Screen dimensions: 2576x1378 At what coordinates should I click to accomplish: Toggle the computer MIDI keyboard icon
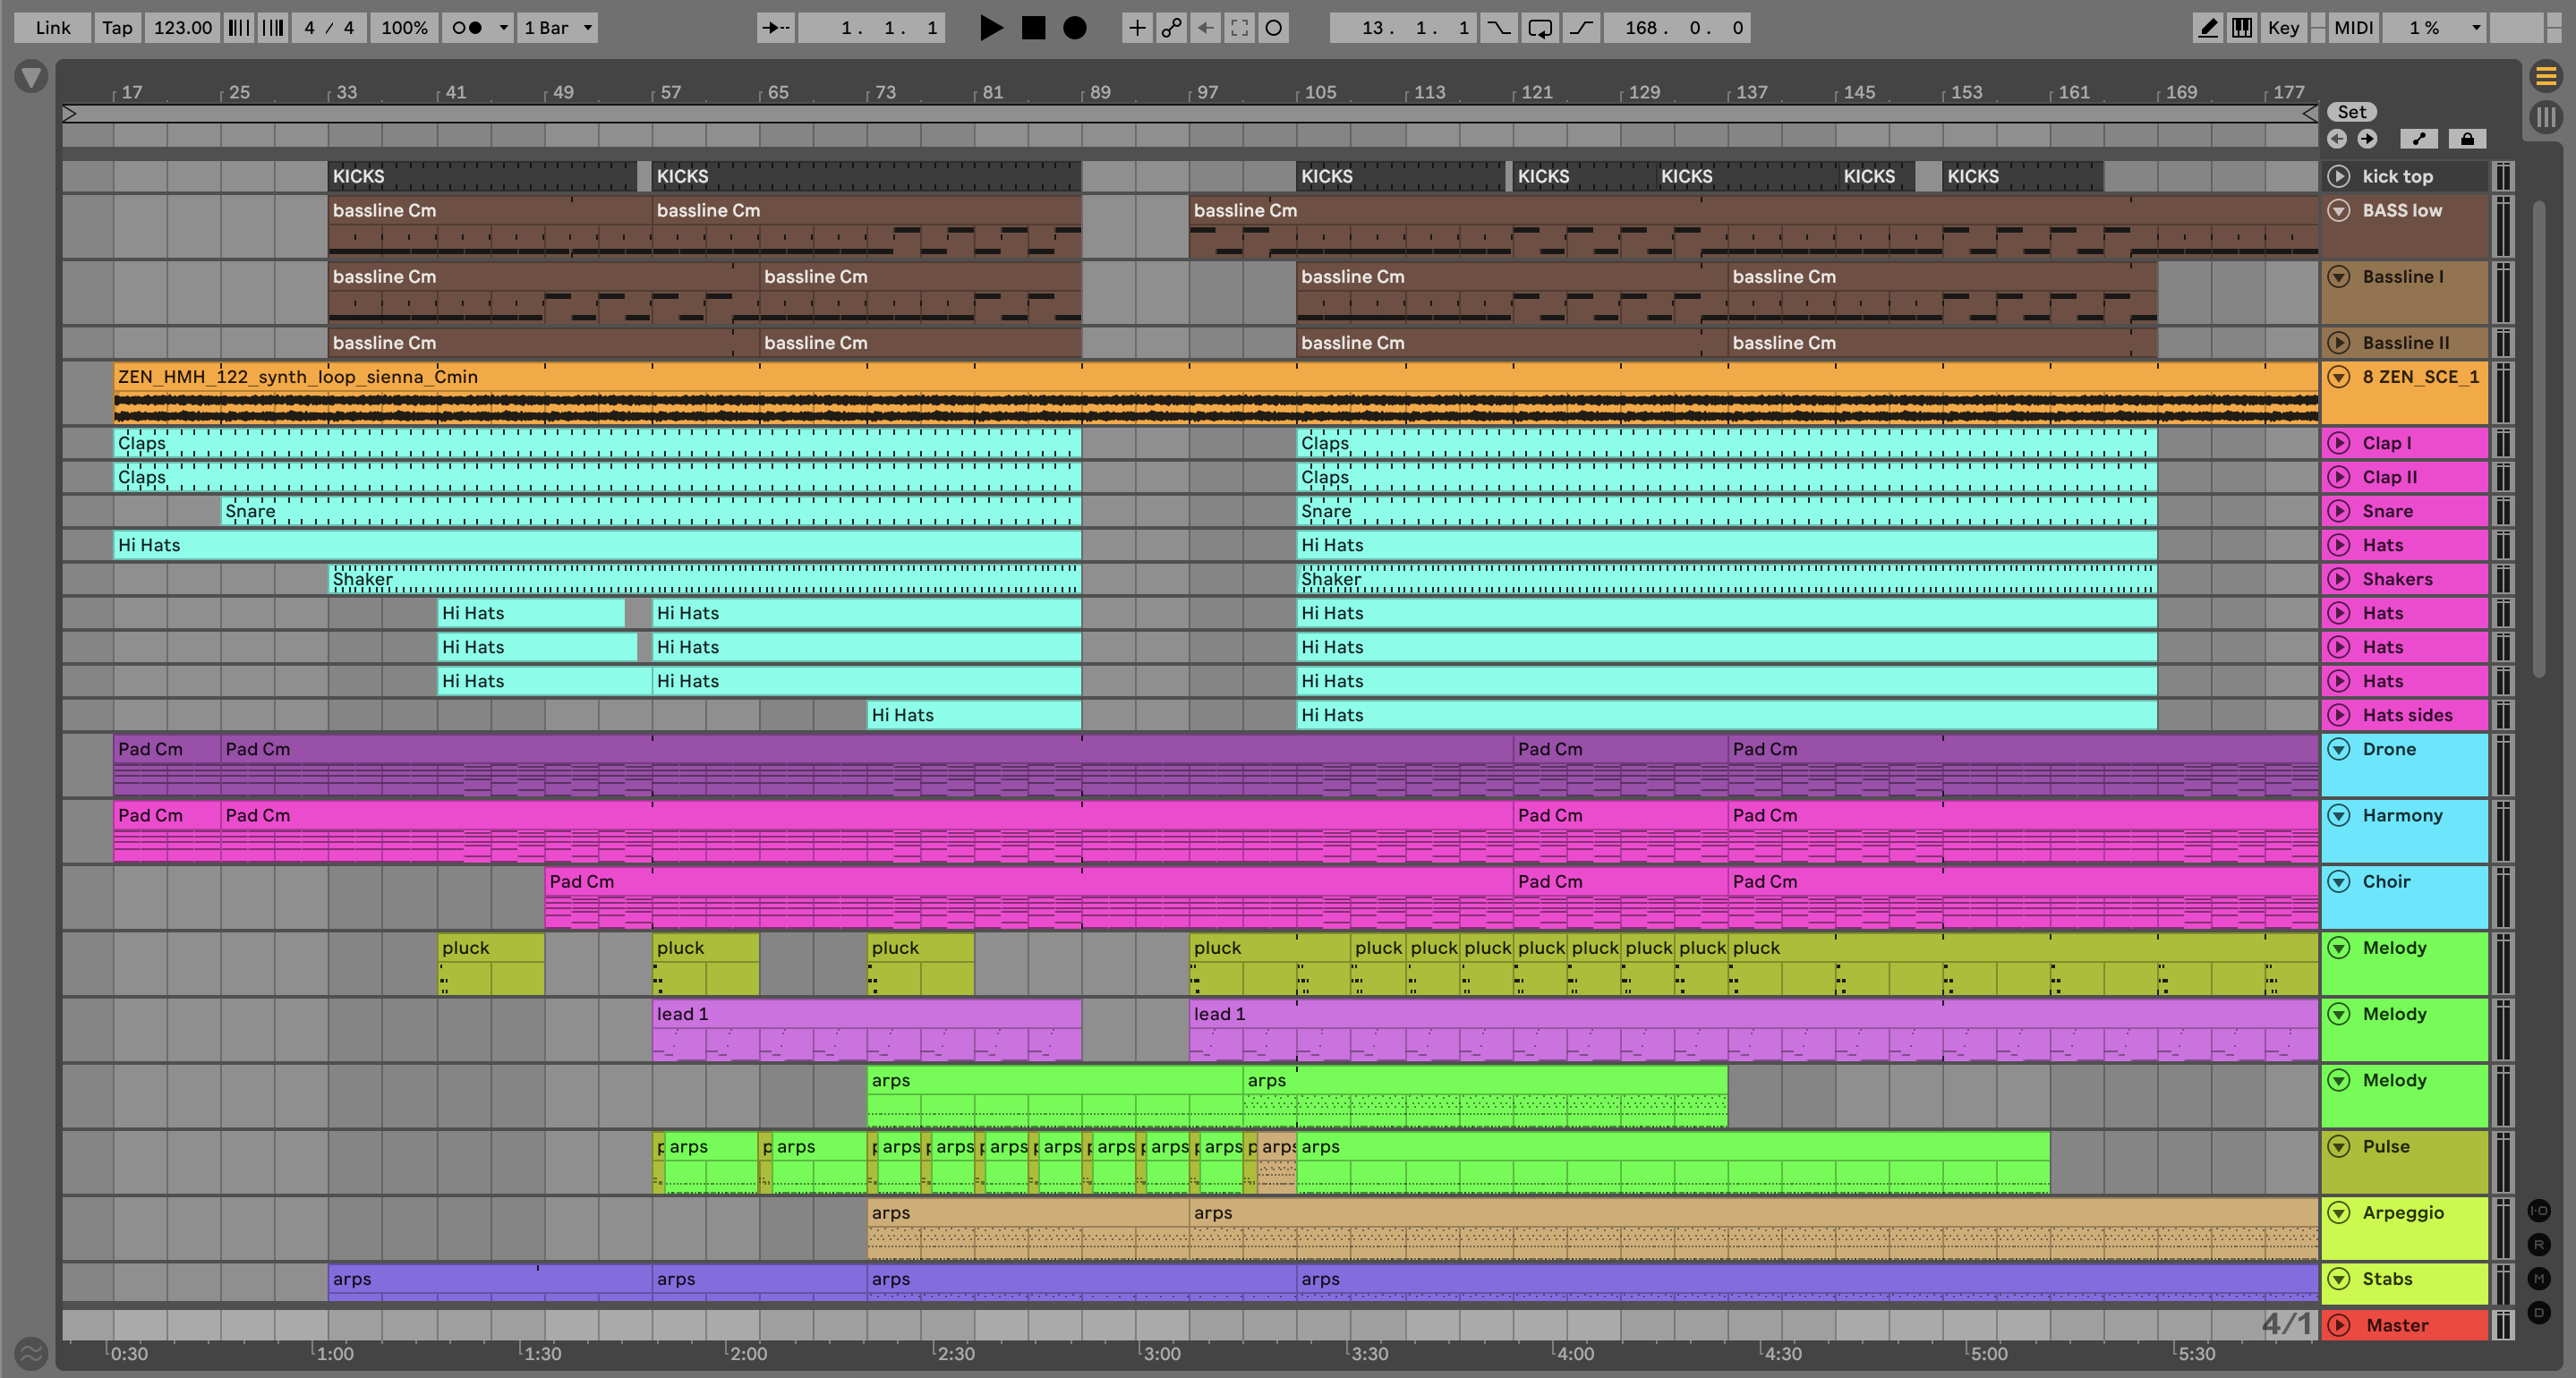click(2242, 28)
